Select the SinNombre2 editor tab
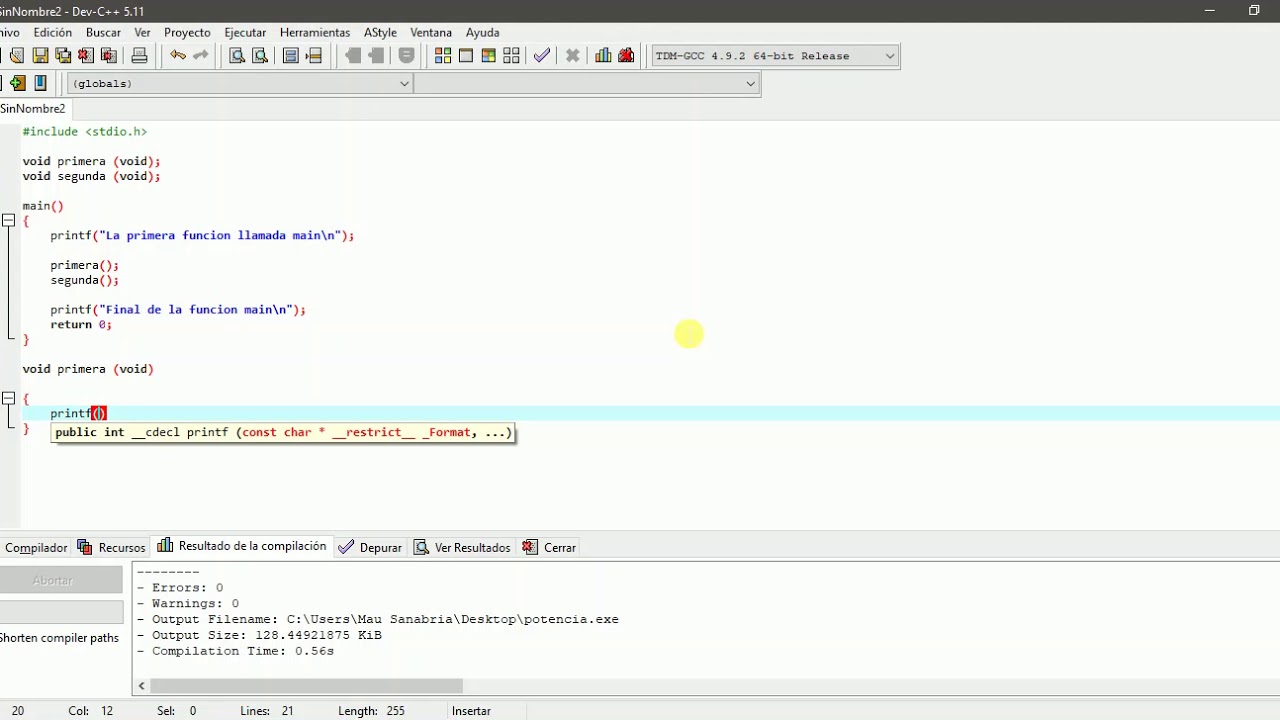The width and height of the screenshot is (1280, 720). pyautogui.click(x=33, y=109)
